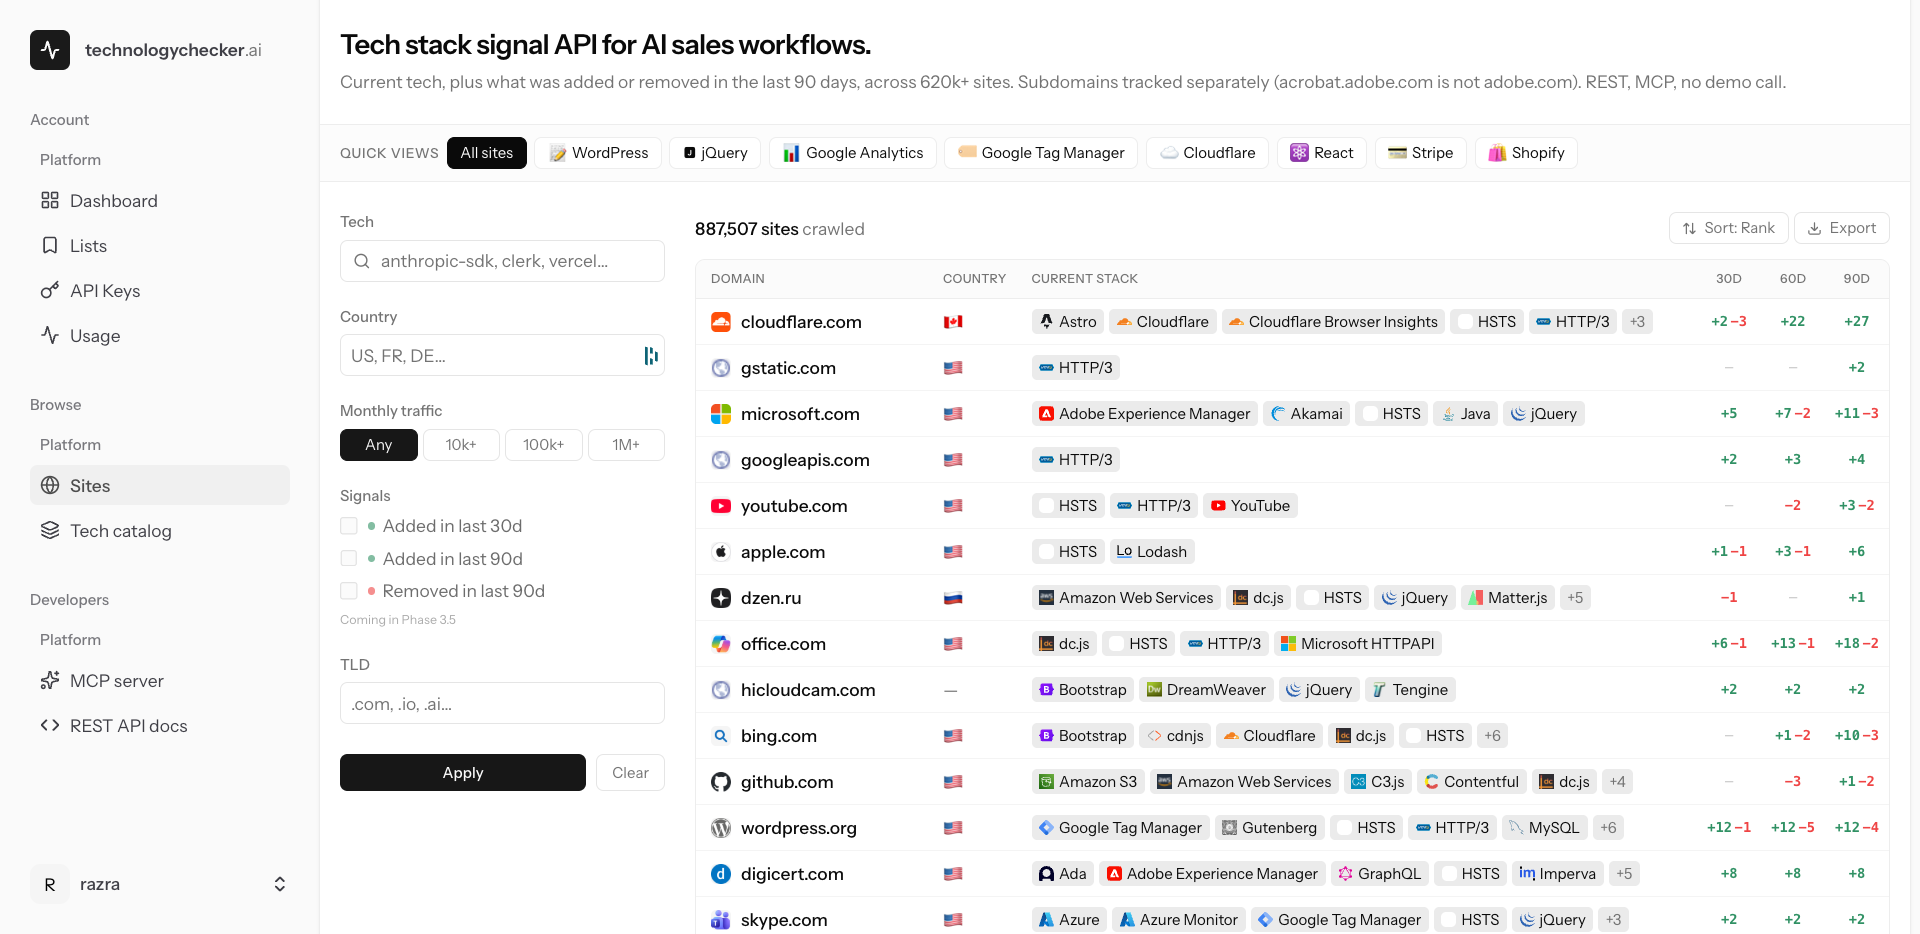Click the Gutenberg tag on wordpress.org
Image resolution: width=1920 pixels, height=934 pixels.
tap(1270, 828)
